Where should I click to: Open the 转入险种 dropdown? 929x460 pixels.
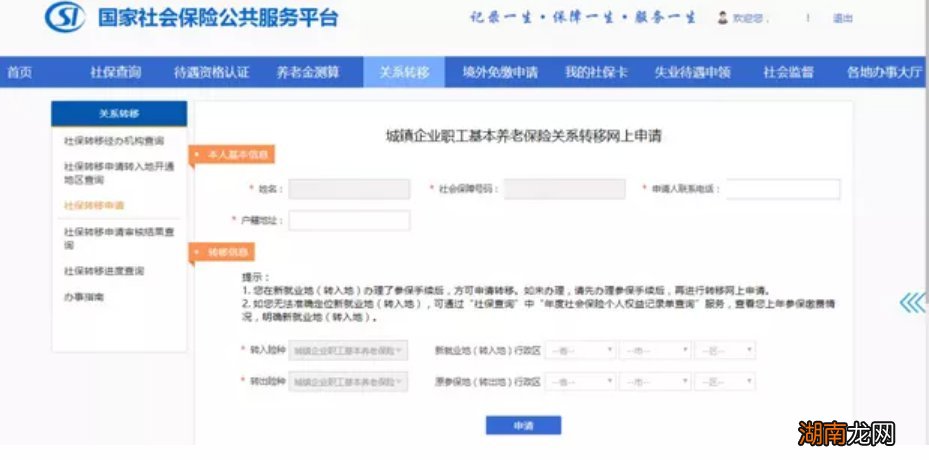348,350
